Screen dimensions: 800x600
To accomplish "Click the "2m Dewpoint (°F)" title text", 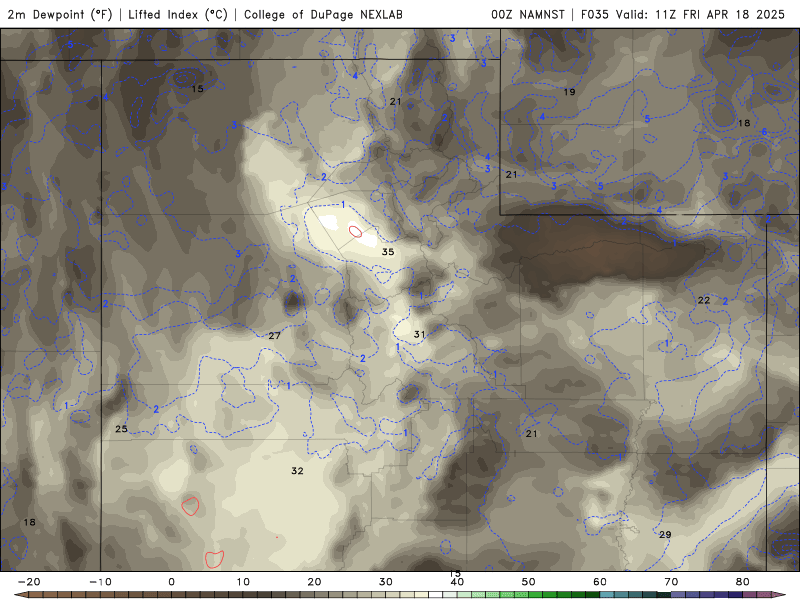I will click(60, 14).
